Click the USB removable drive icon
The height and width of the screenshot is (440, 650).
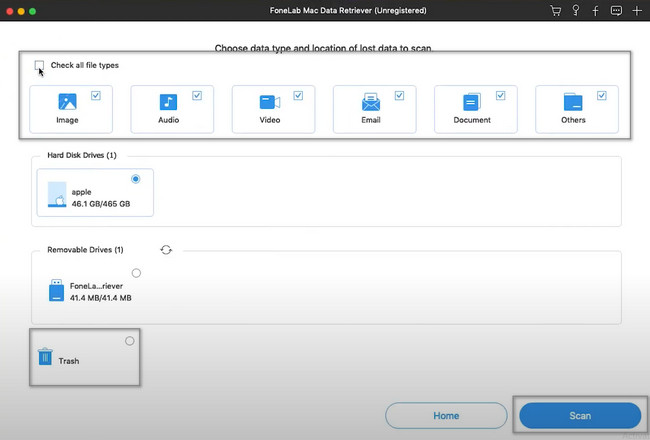pos(56,290)
